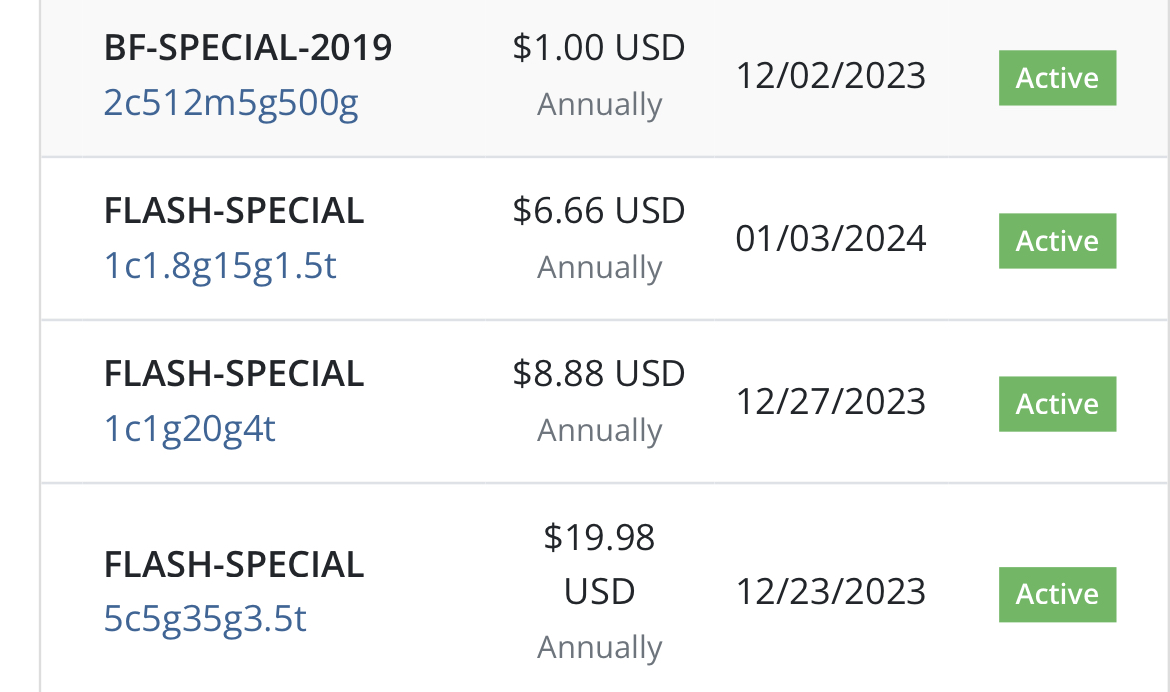This screenshot has height=692, width=1170.
Task: Select the $1.00 USD price
Action: (598, 48)
